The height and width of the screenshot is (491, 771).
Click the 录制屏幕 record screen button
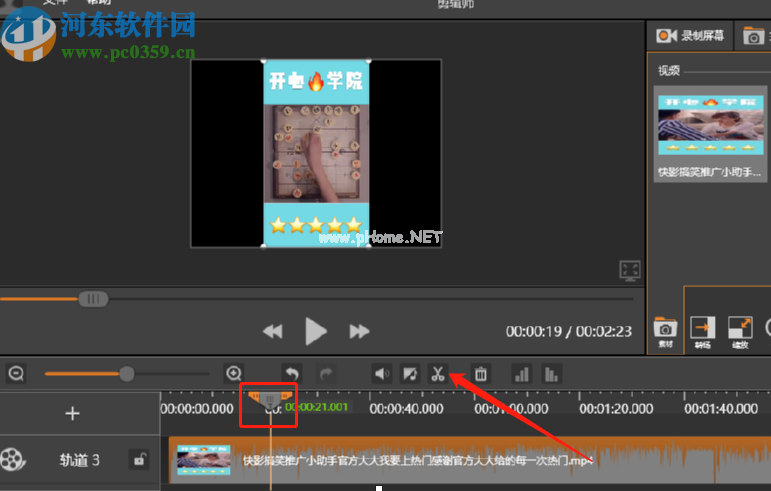click(690, 35)
